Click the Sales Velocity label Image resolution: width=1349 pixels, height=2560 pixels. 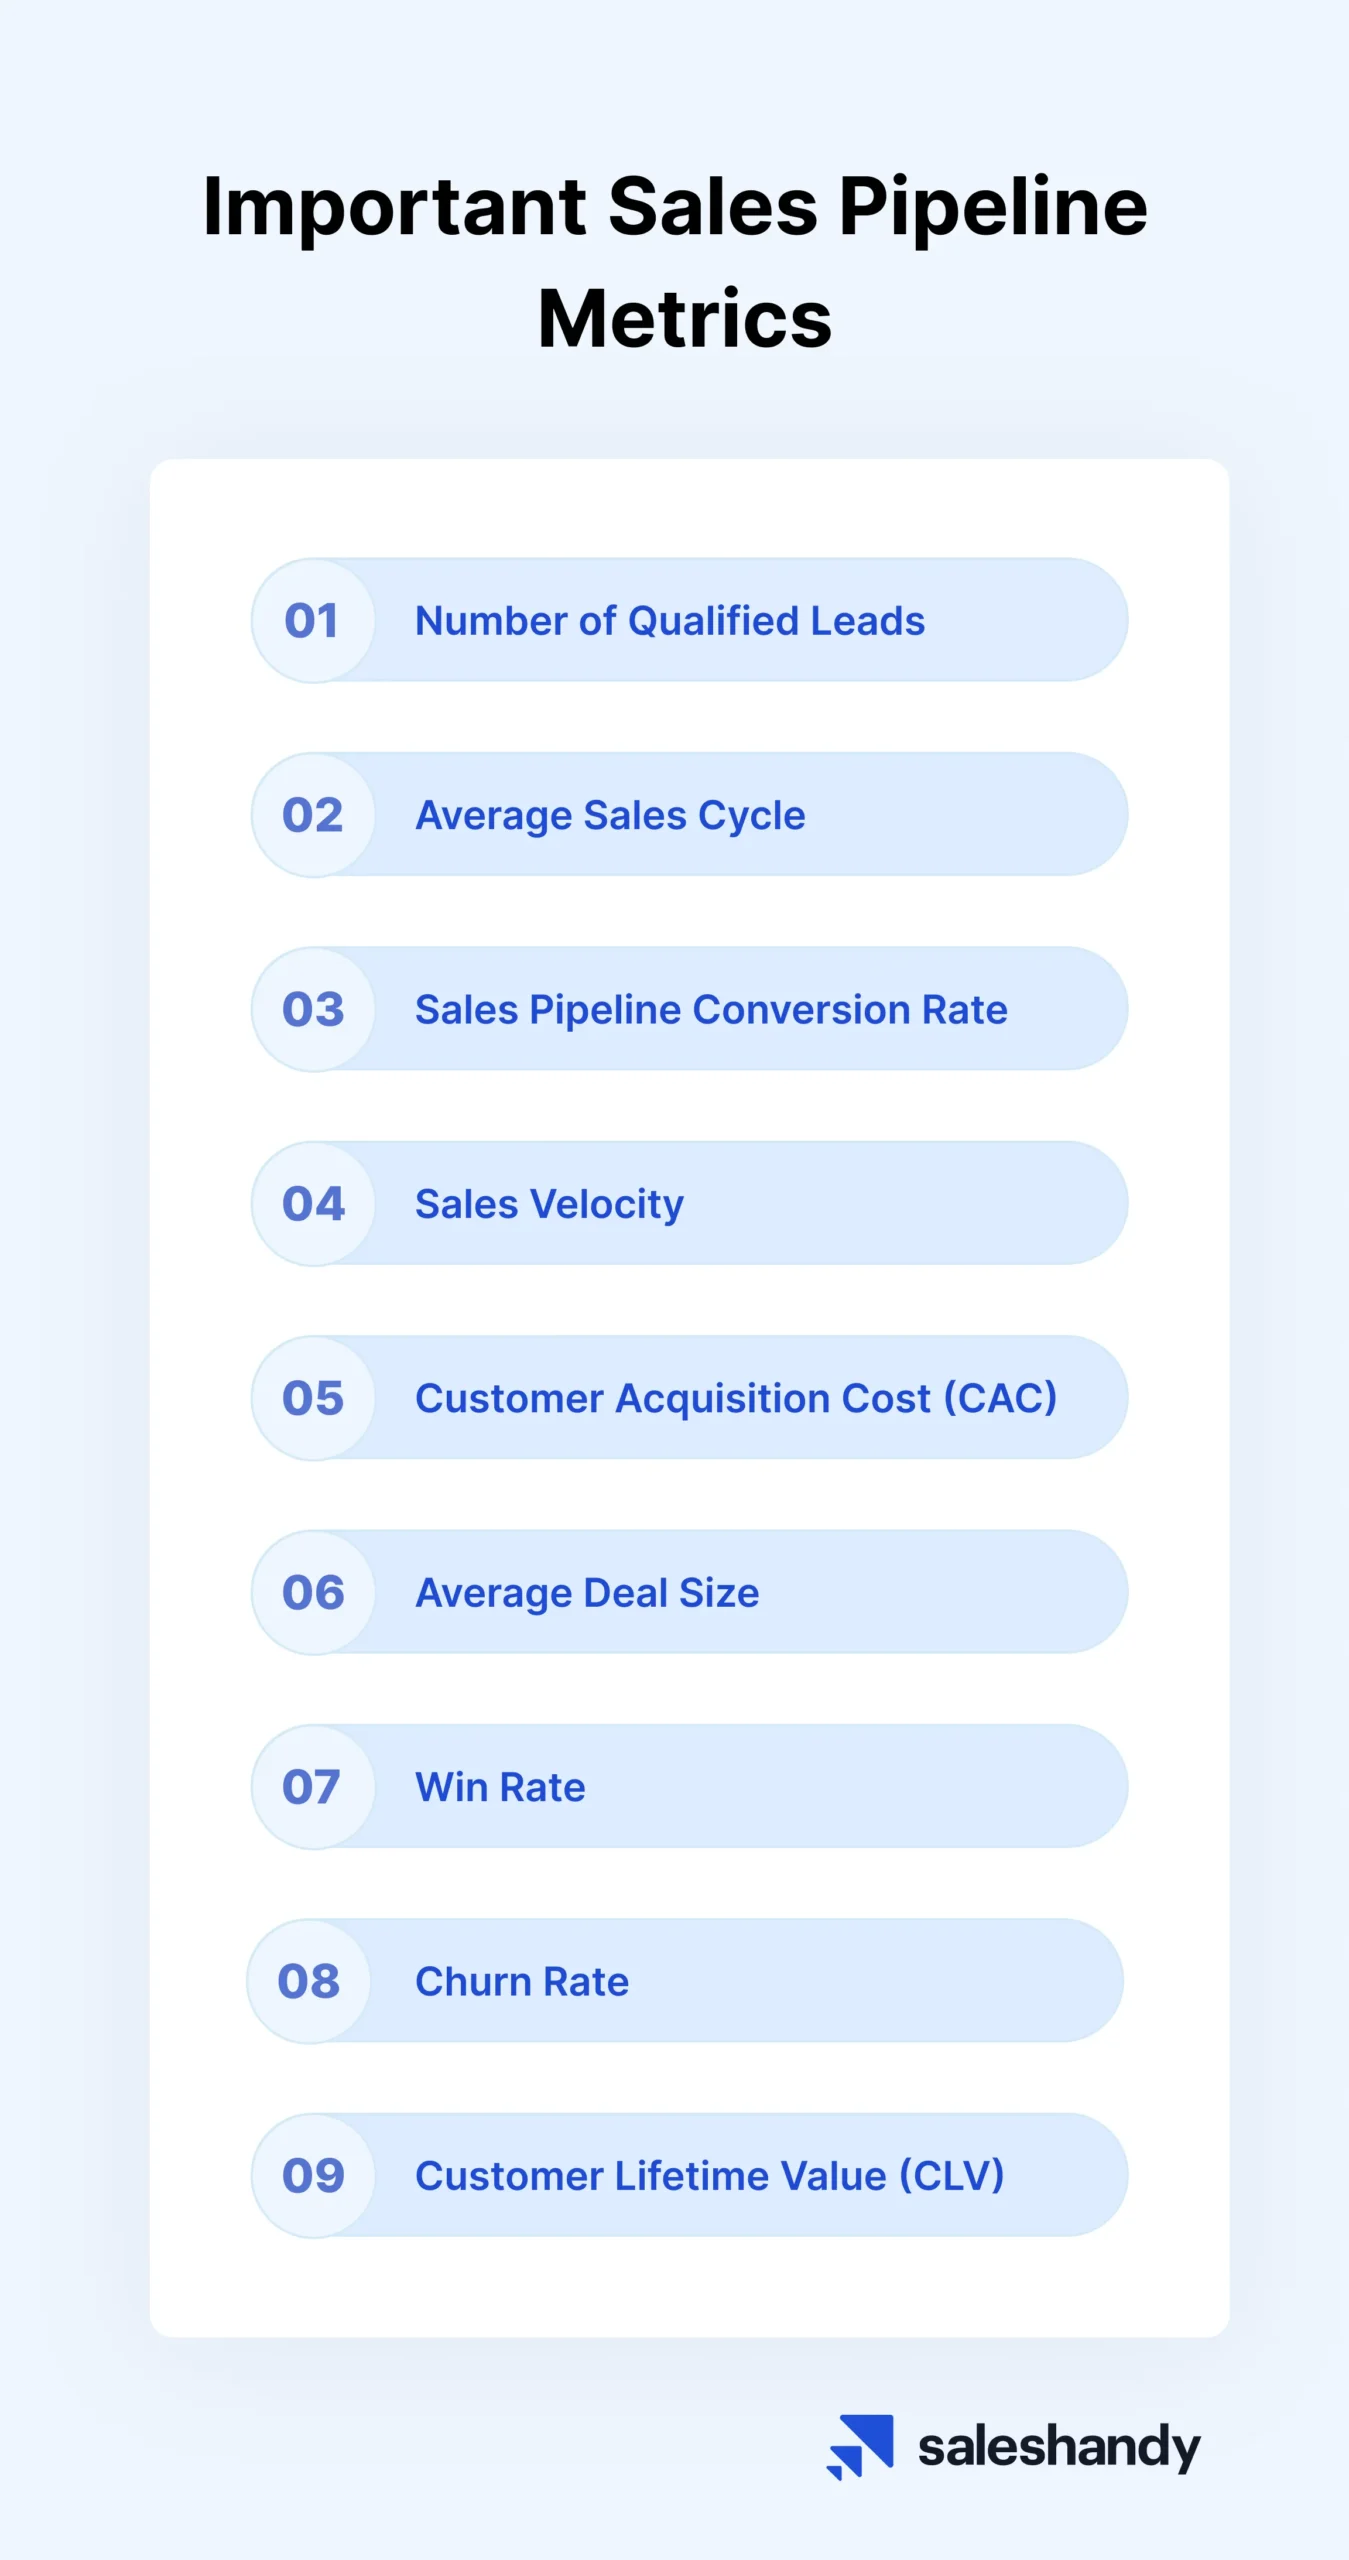(549, 1204)
